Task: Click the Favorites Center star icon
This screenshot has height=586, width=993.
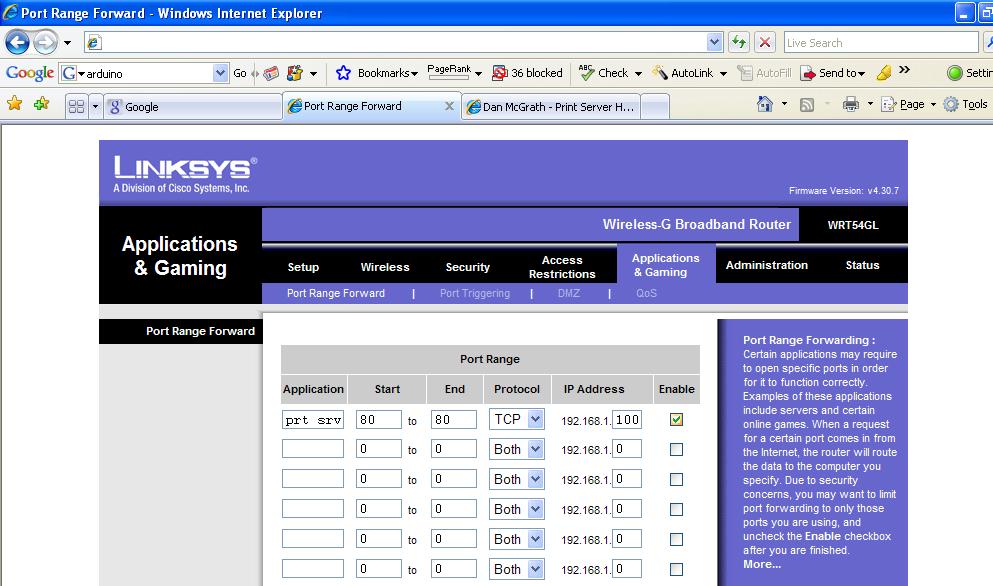Action: click(14, 103)
